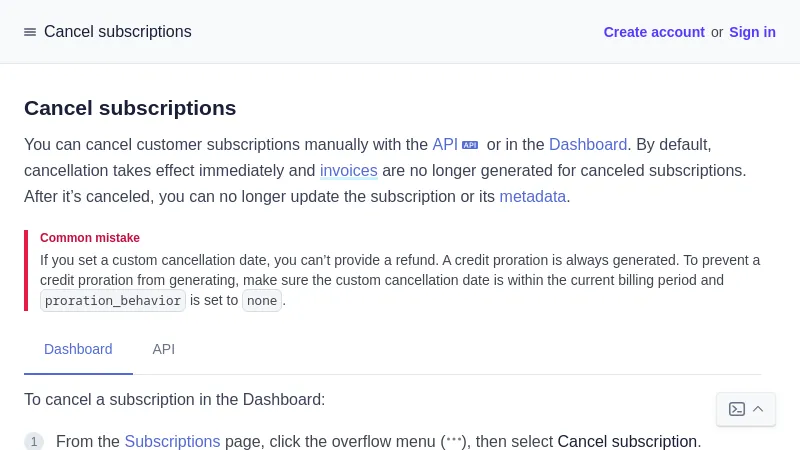
Task: Click the Create account link
Action: click(654, 32)
